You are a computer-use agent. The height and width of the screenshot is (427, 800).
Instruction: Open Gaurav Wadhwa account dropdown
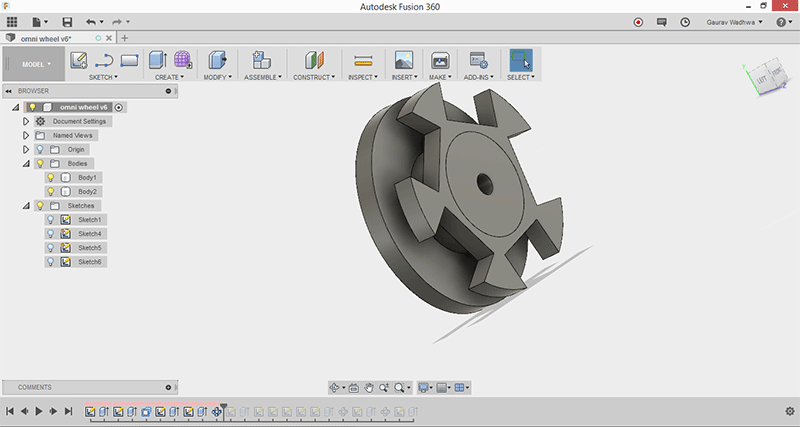tap(735, 22)
